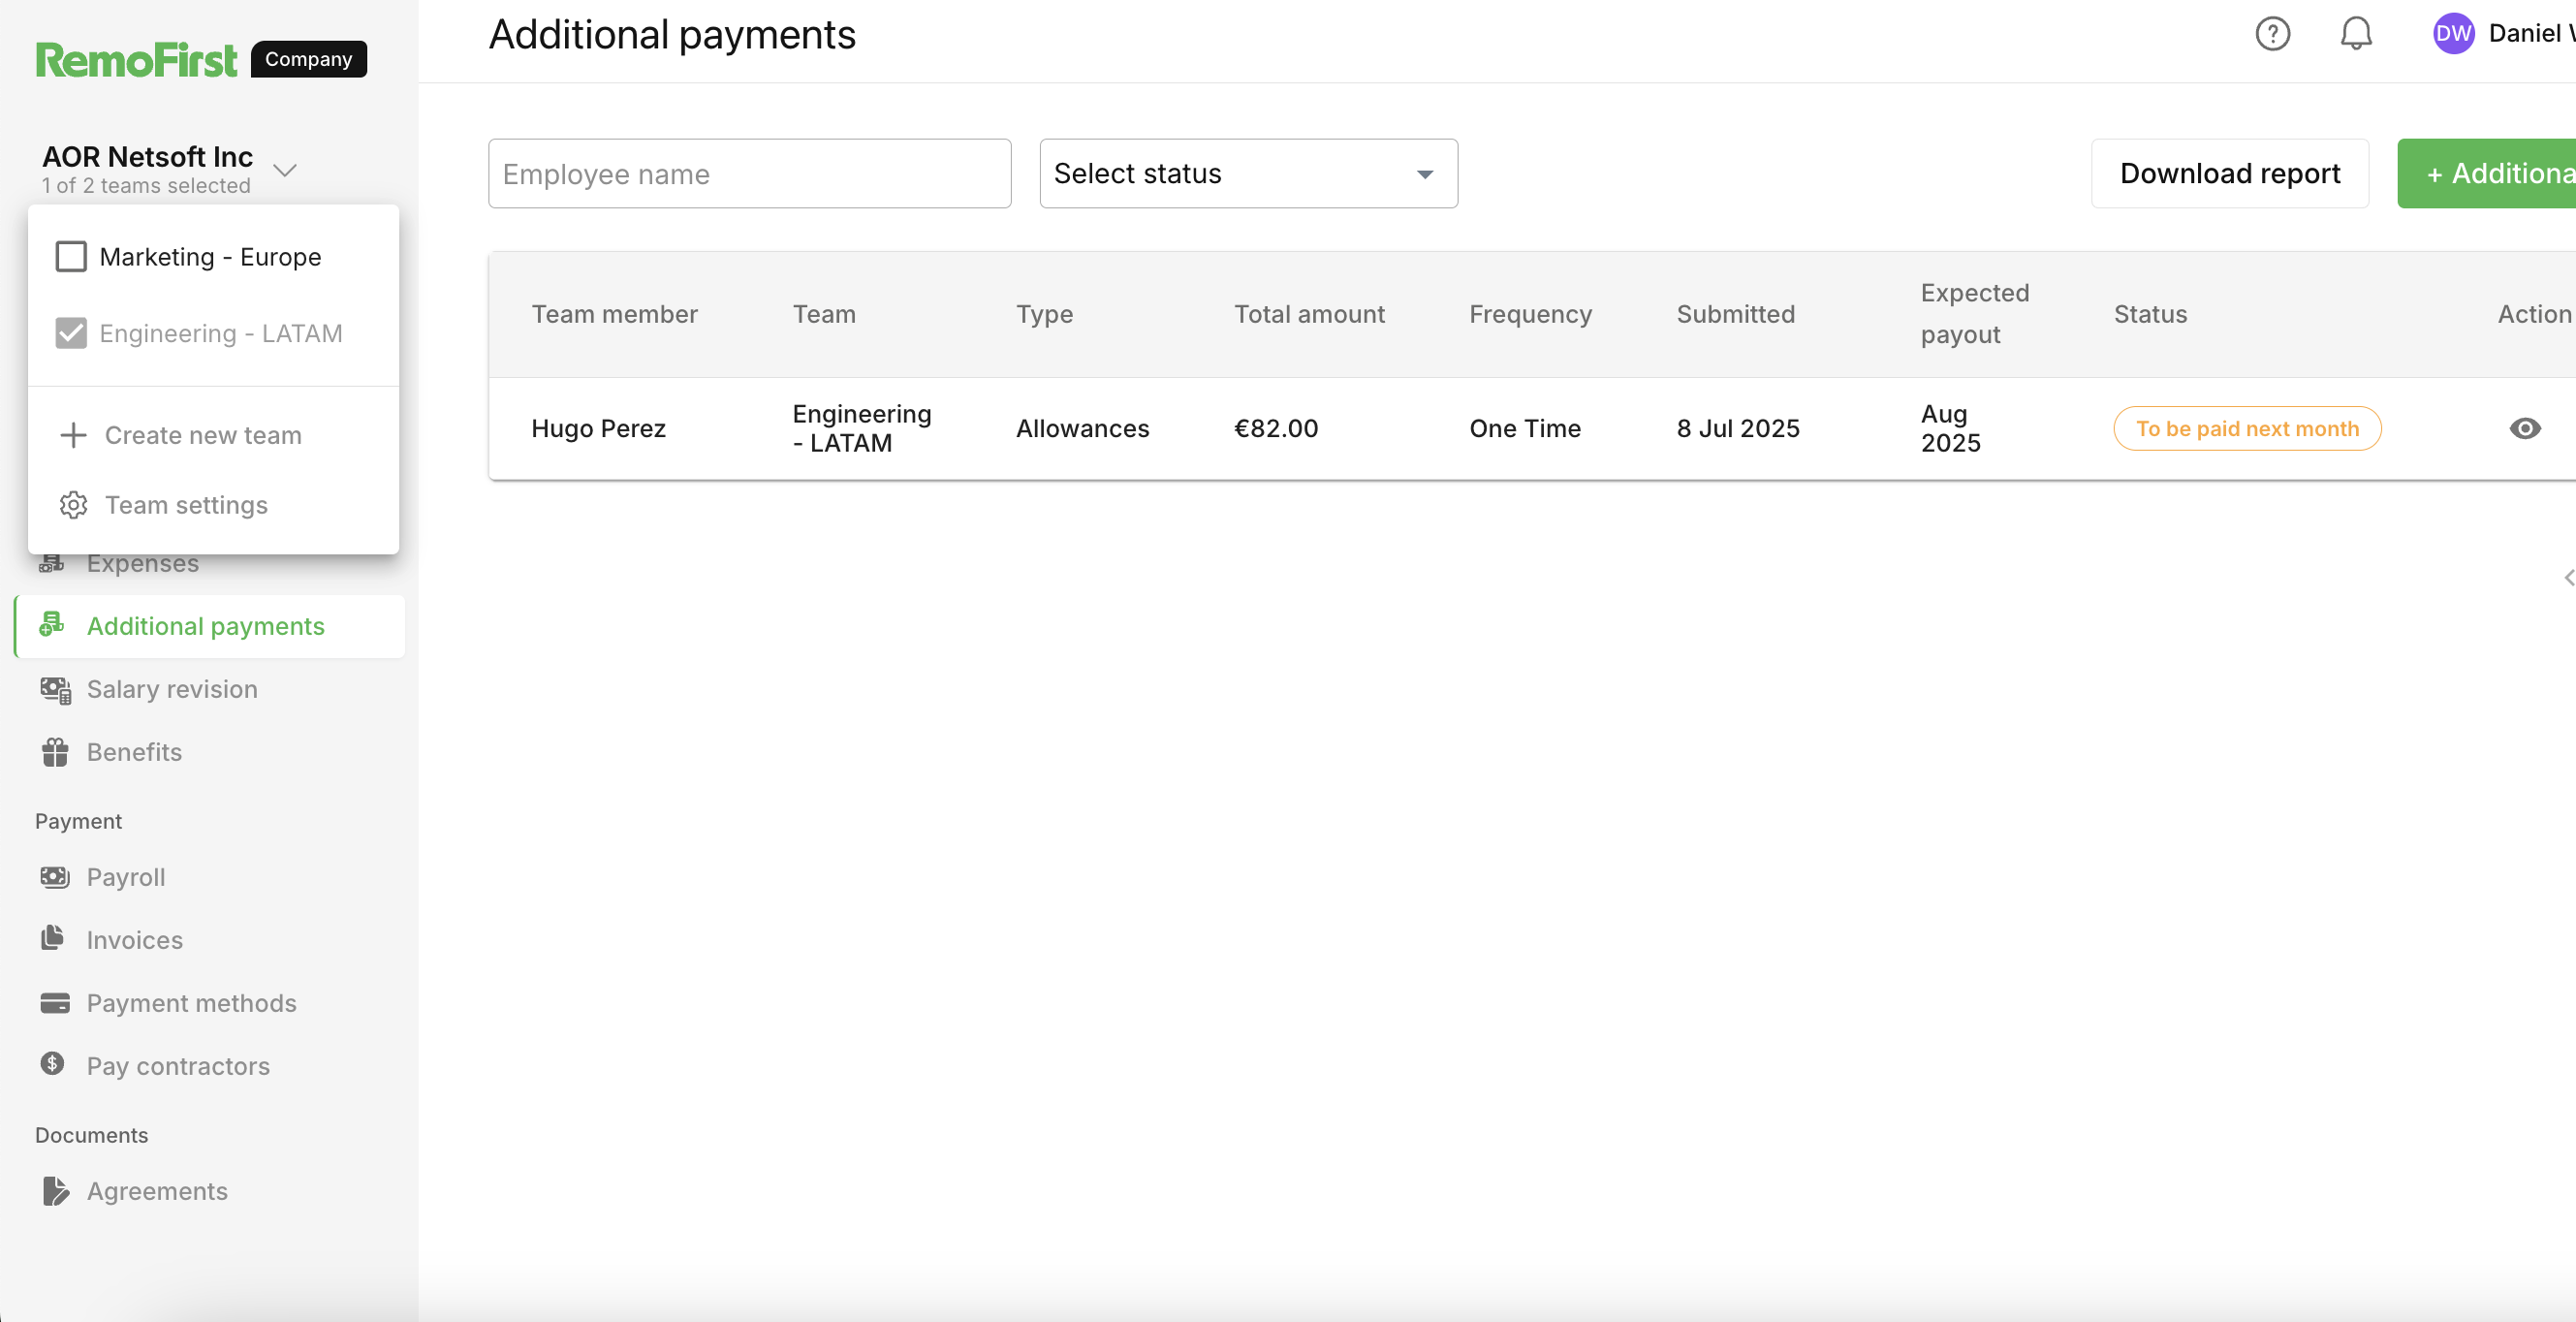Click the Expenses sidebar icon

tap(52, 563)
